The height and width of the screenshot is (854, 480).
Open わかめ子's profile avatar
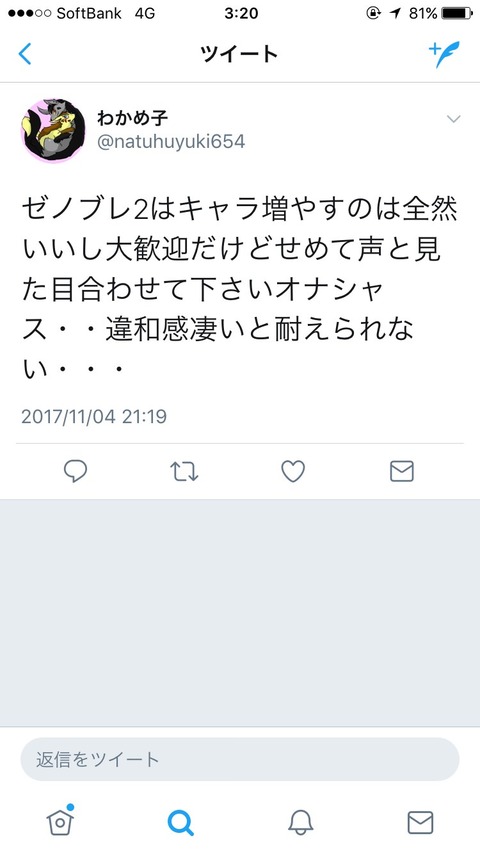pyautogui.click(x=53, y=131)
